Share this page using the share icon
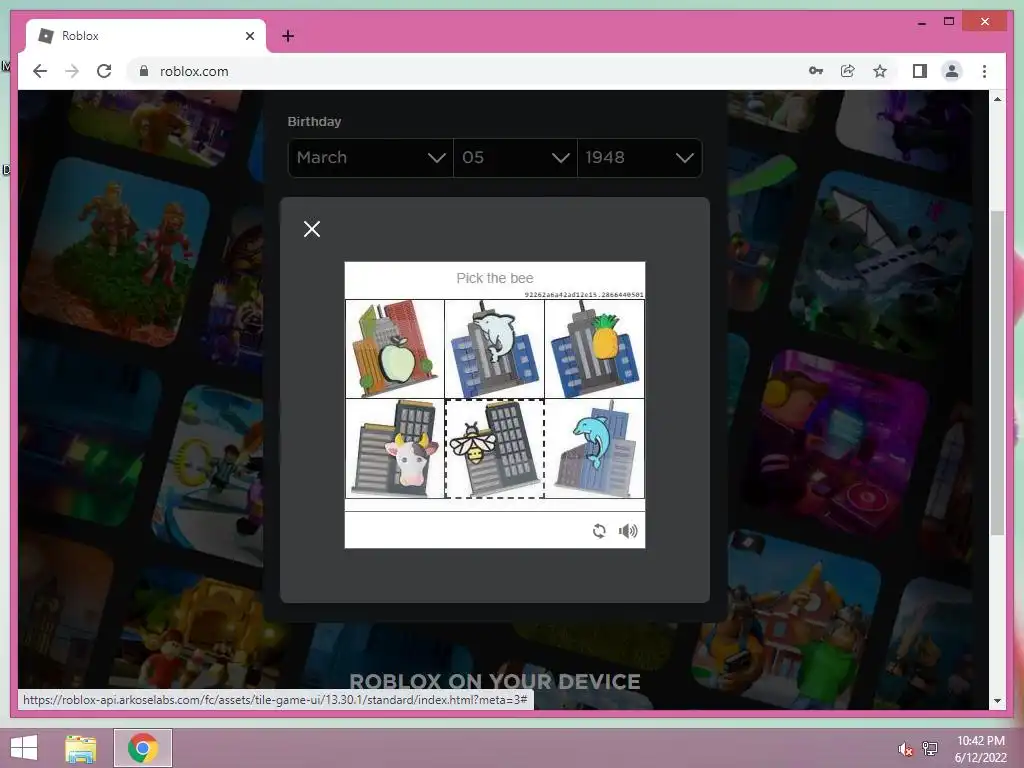 tap(848, 71)
